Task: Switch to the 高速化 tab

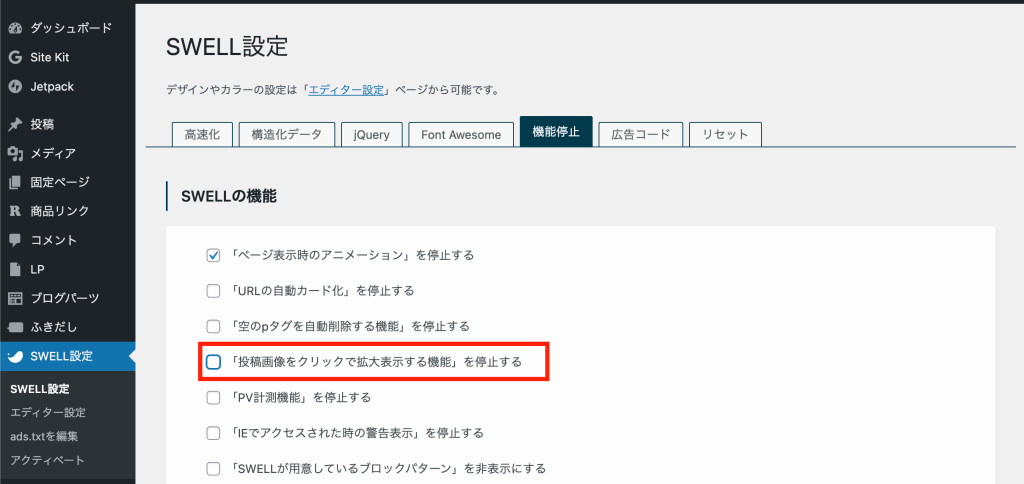Action: (202, 135)
